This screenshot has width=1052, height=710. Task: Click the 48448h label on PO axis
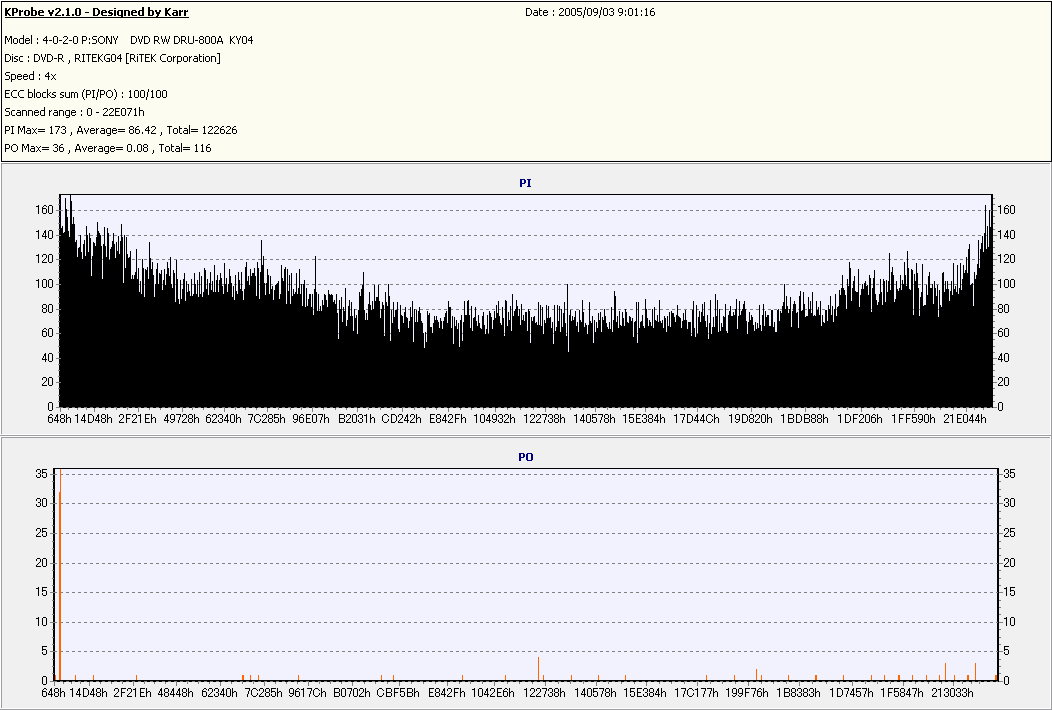click(x=176, y=692)
